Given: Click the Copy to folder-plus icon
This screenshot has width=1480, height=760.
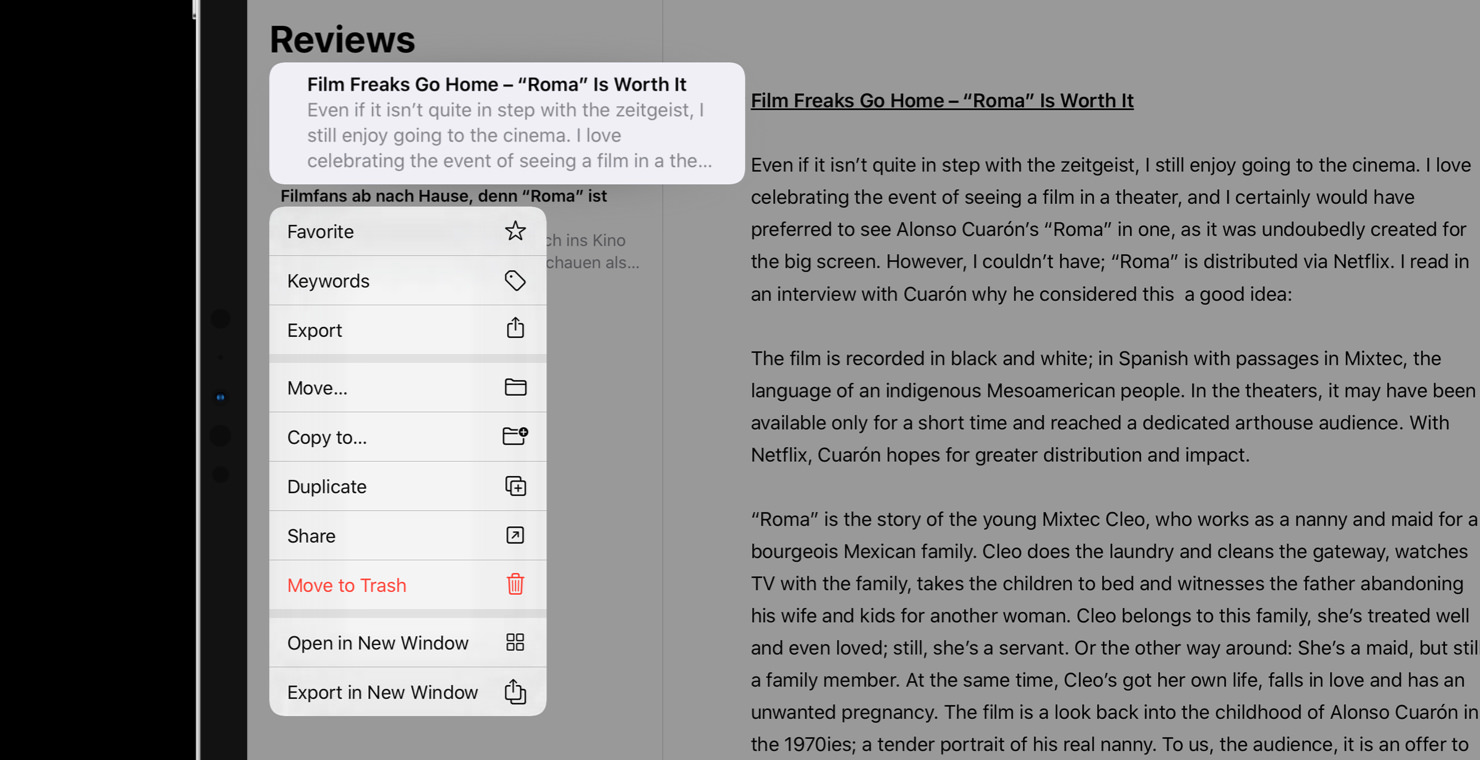Looking at the screenshot, I should (x=515, y=436).
